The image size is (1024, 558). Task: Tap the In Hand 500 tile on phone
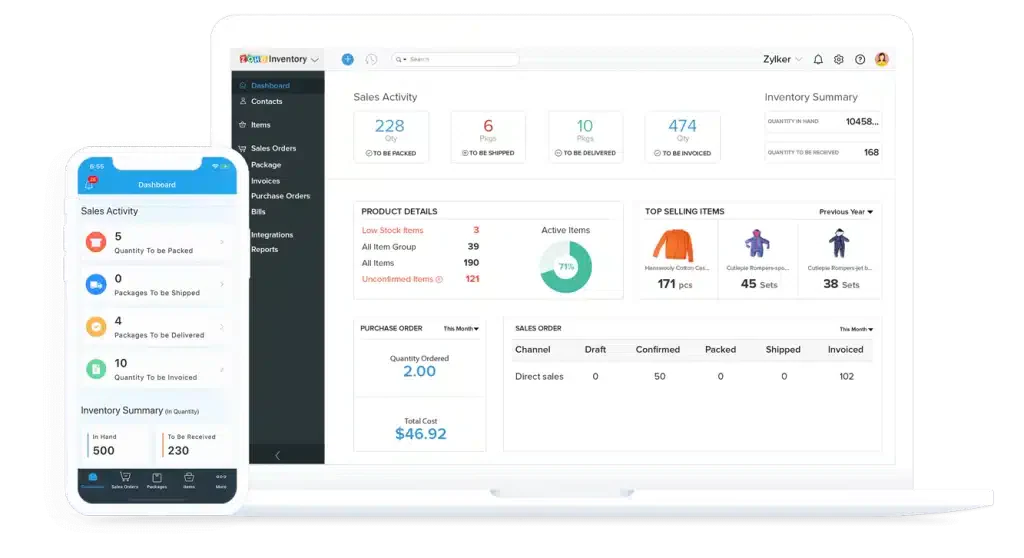click(118, 444)
